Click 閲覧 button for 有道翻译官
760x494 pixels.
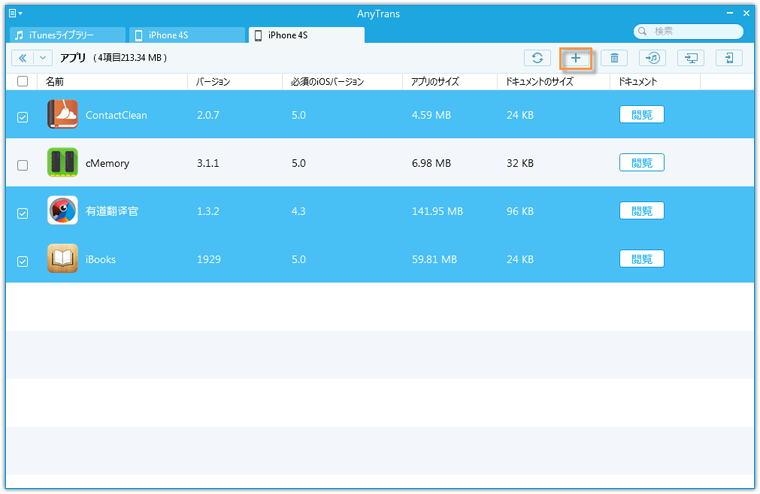[x=641, y=210]
